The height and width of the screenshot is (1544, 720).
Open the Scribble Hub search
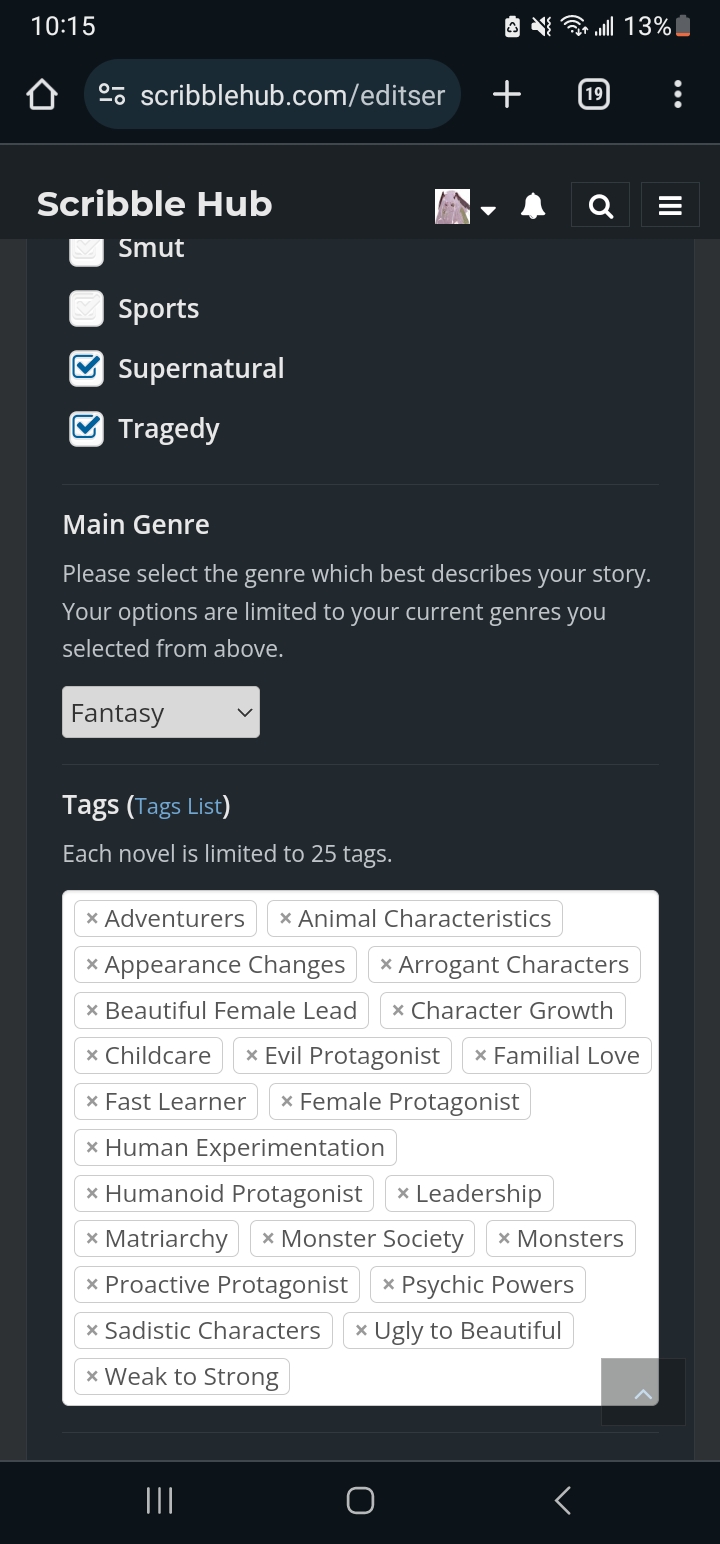click(600, 204)
